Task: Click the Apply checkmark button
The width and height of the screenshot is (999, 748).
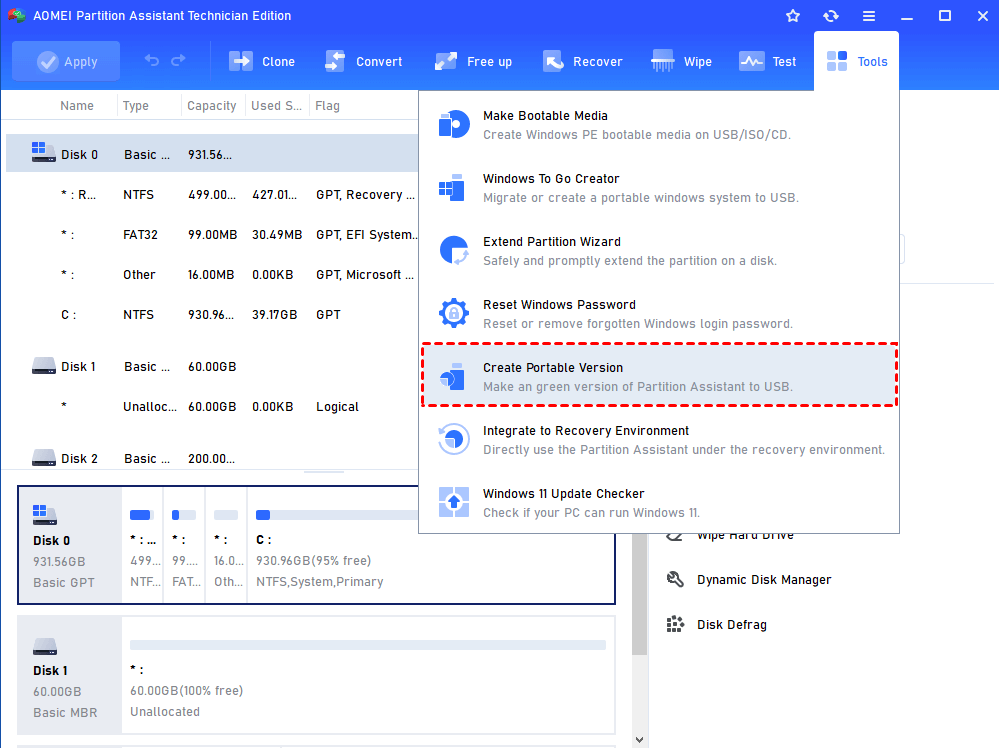Action: click(66, 61)
